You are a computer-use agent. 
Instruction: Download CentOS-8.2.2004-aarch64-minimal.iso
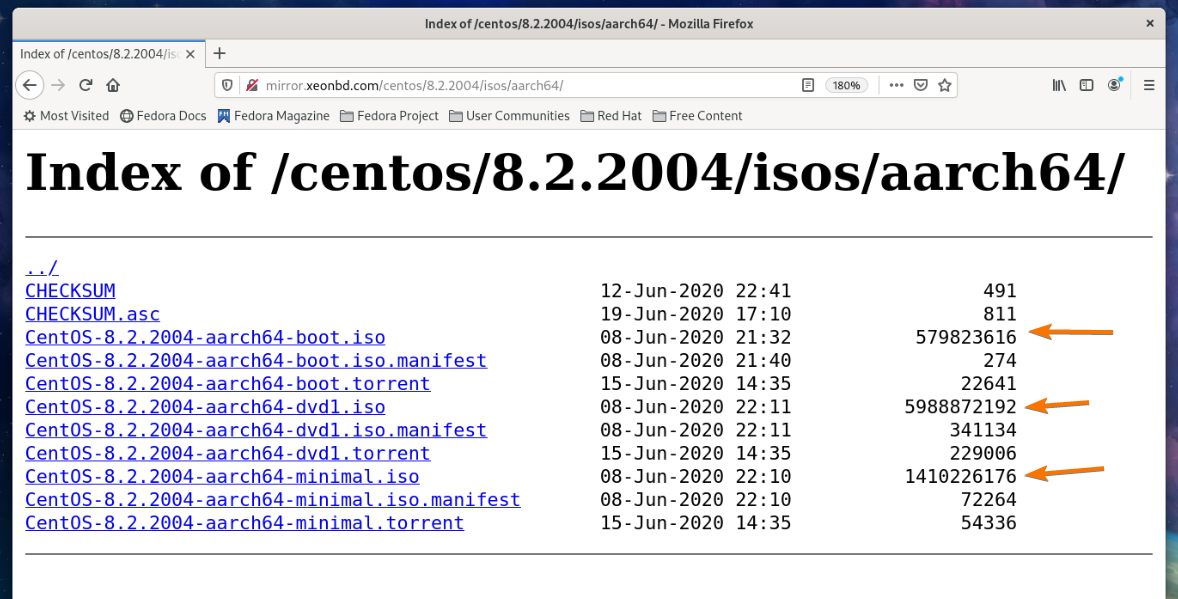coord(222,477)
